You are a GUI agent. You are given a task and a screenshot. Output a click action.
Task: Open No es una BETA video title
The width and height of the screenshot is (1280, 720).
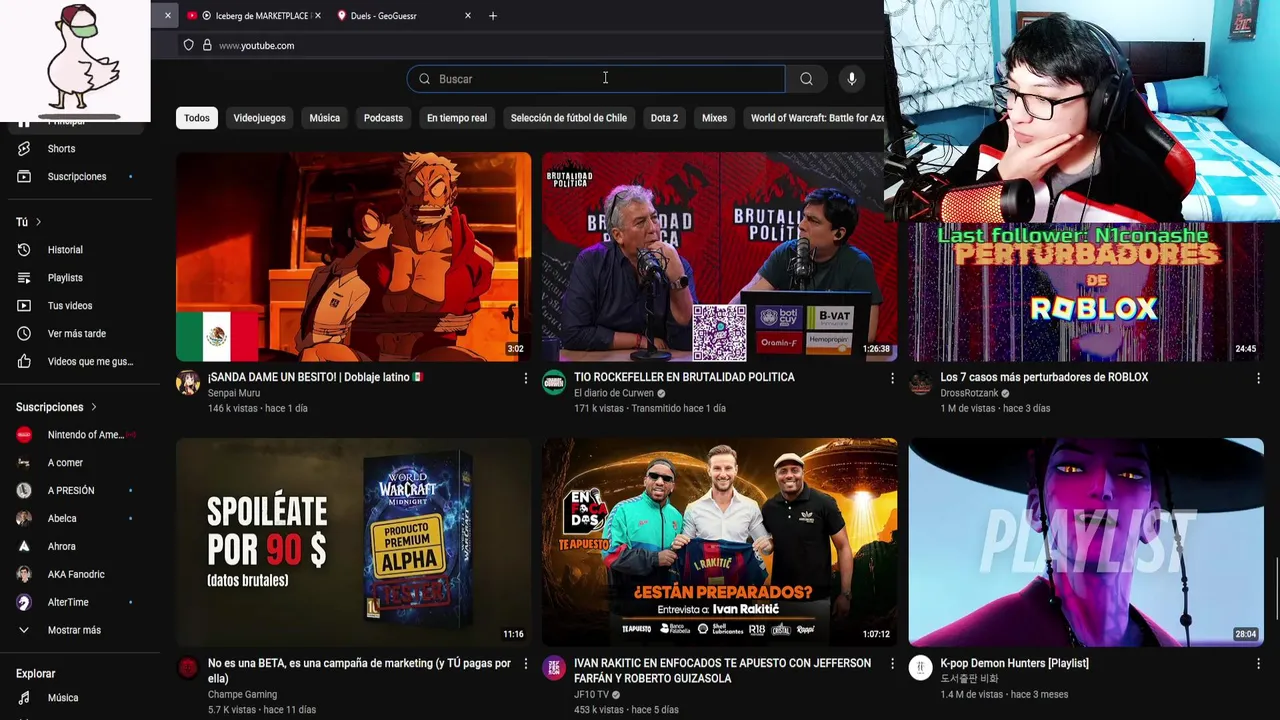tap(359, 671)
